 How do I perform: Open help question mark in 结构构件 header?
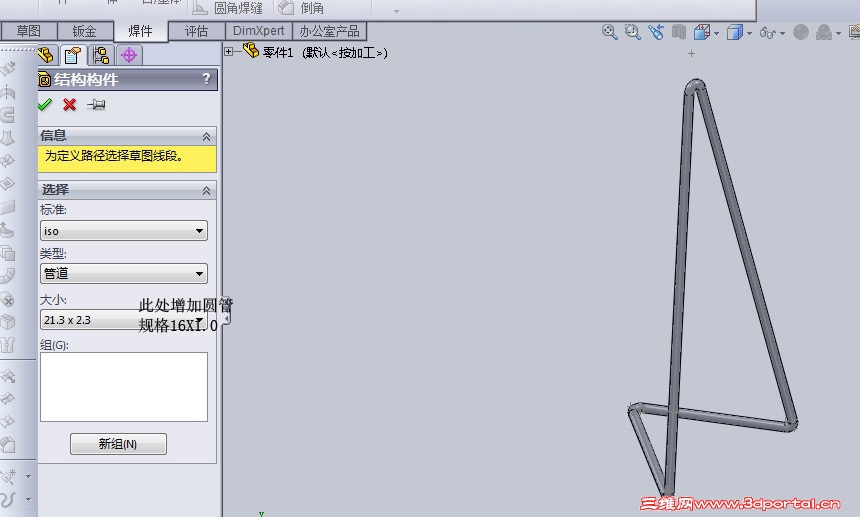206,79
